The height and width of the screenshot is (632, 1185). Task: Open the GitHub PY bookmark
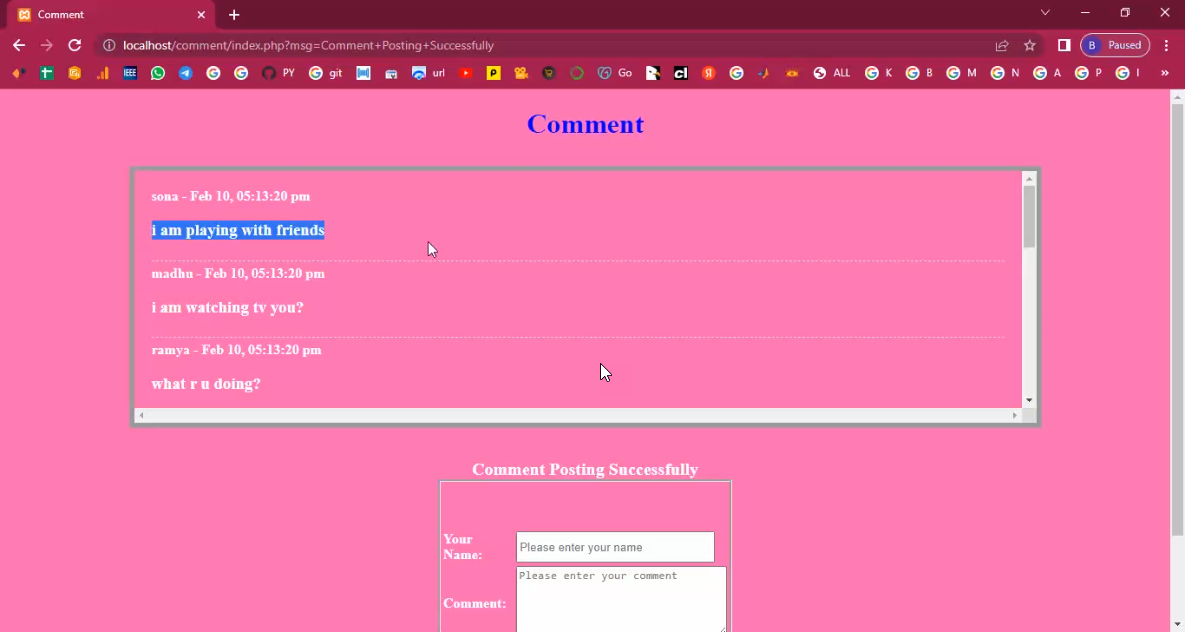point(278,73)
